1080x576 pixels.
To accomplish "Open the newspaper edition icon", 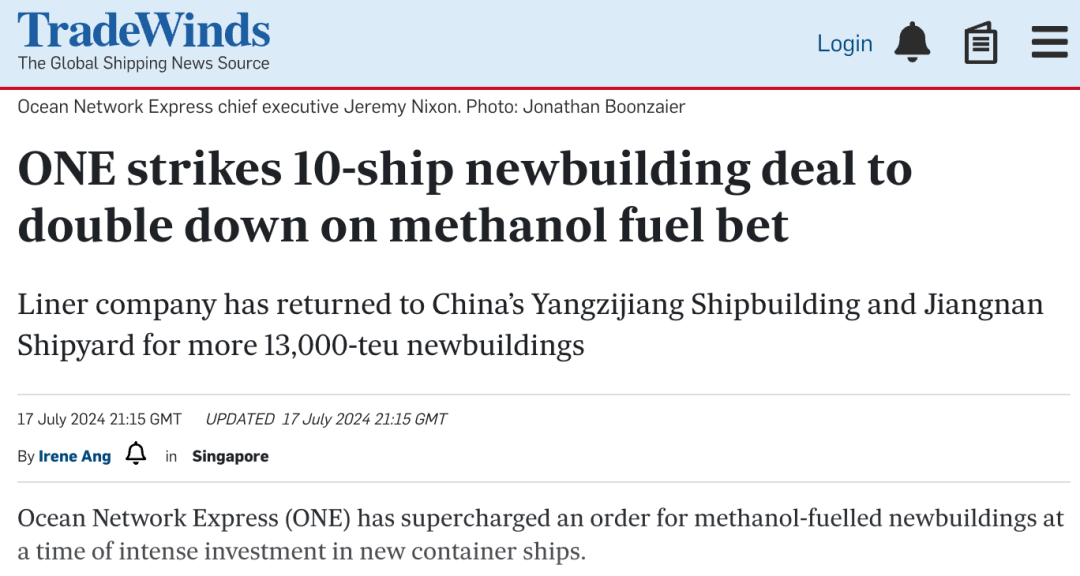I will [981, 43].
